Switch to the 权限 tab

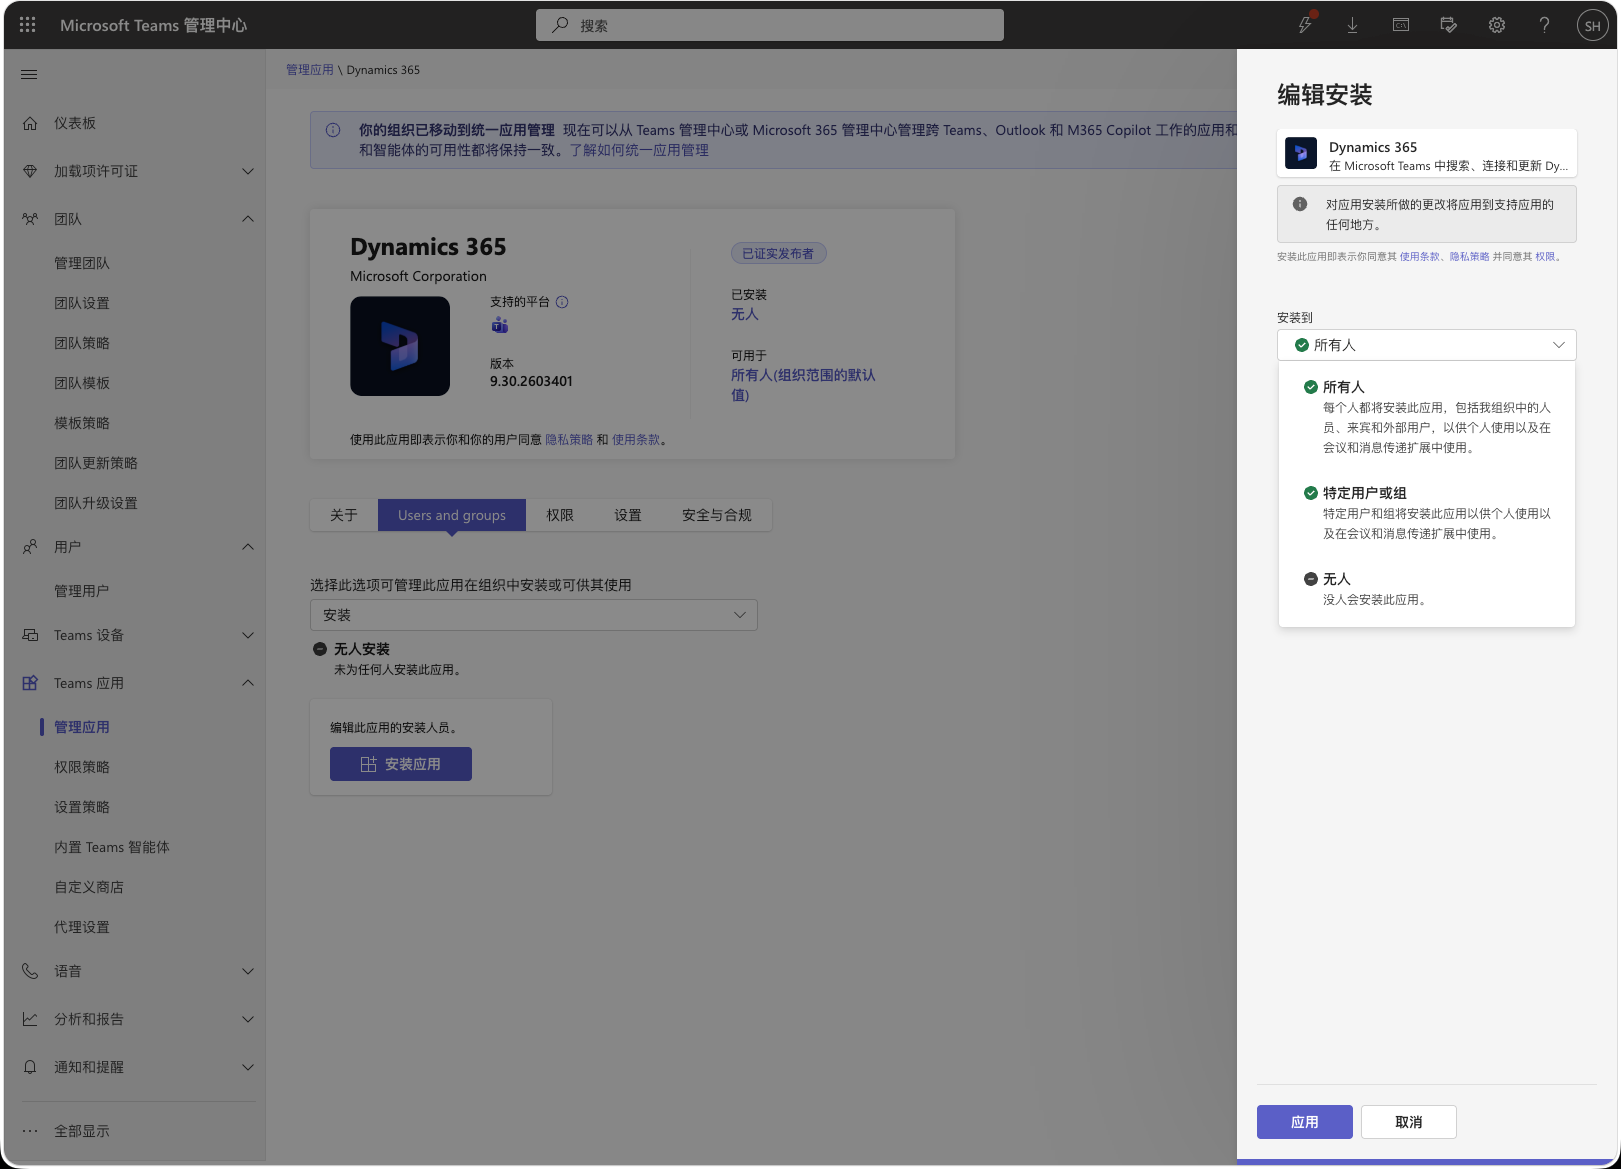coord(560,515)
